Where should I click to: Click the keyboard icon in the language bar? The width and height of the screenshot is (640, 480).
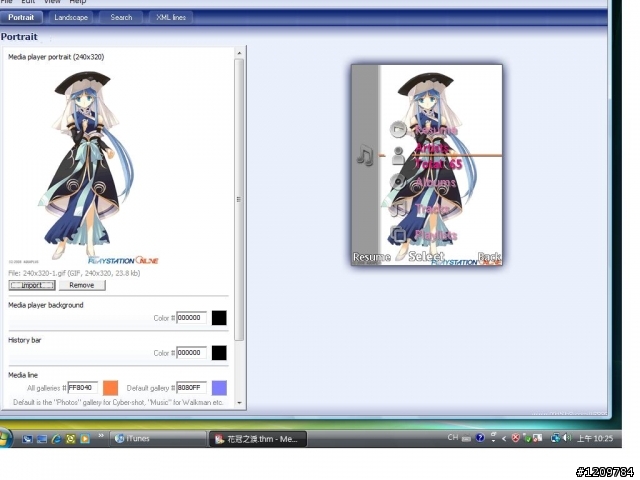pyautogui.click(x=466, y=438)
